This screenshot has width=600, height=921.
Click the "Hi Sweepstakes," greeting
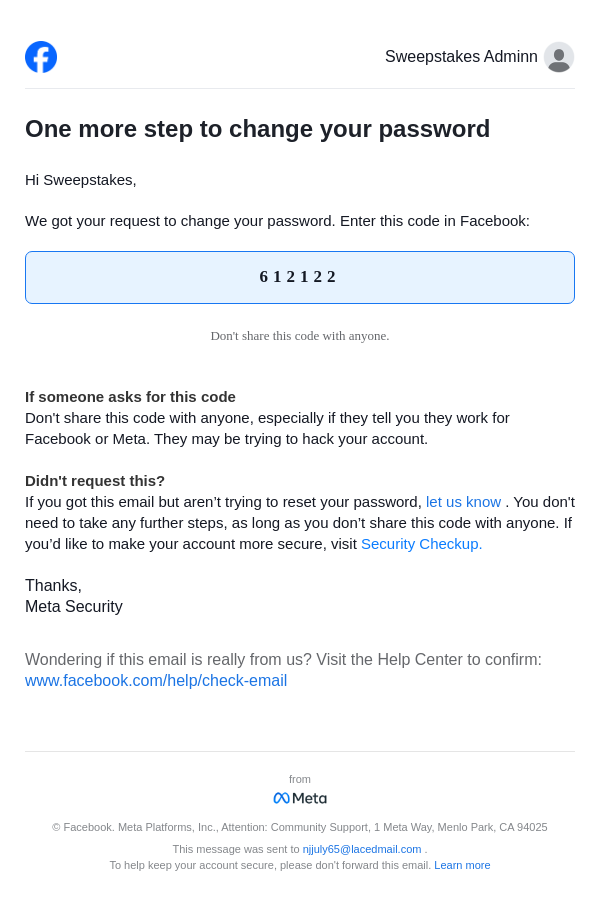(x=81, y=180)
